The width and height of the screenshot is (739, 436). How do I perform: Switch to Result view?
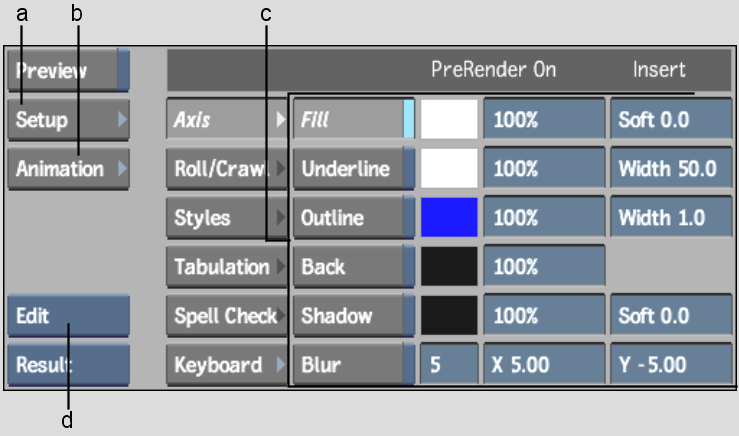68,364
